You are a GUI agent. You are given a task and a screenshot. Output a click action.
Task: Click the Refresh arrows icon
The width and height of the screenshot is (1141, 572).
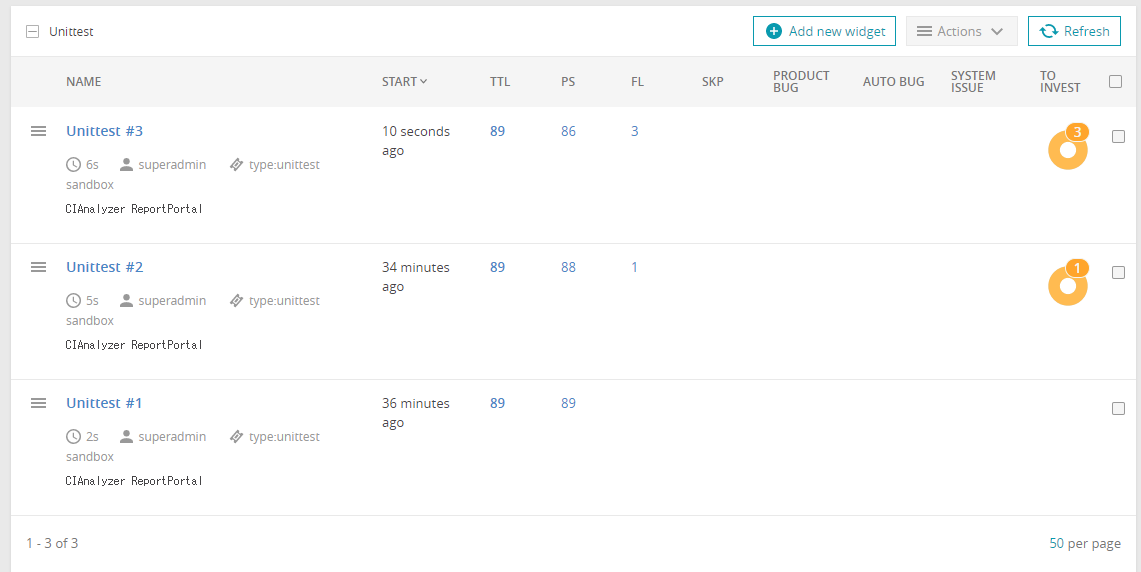pos(1049,31)
